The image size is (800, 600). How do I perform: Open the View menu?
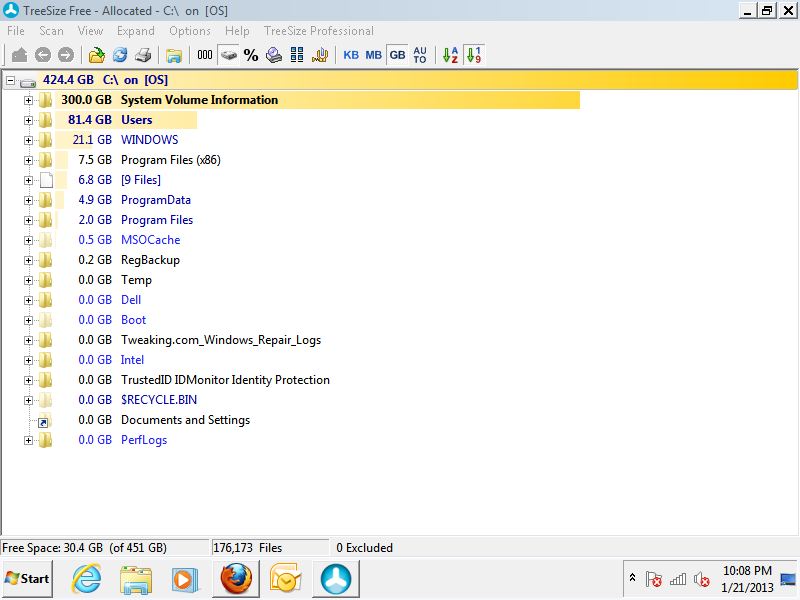click(90, 31)
